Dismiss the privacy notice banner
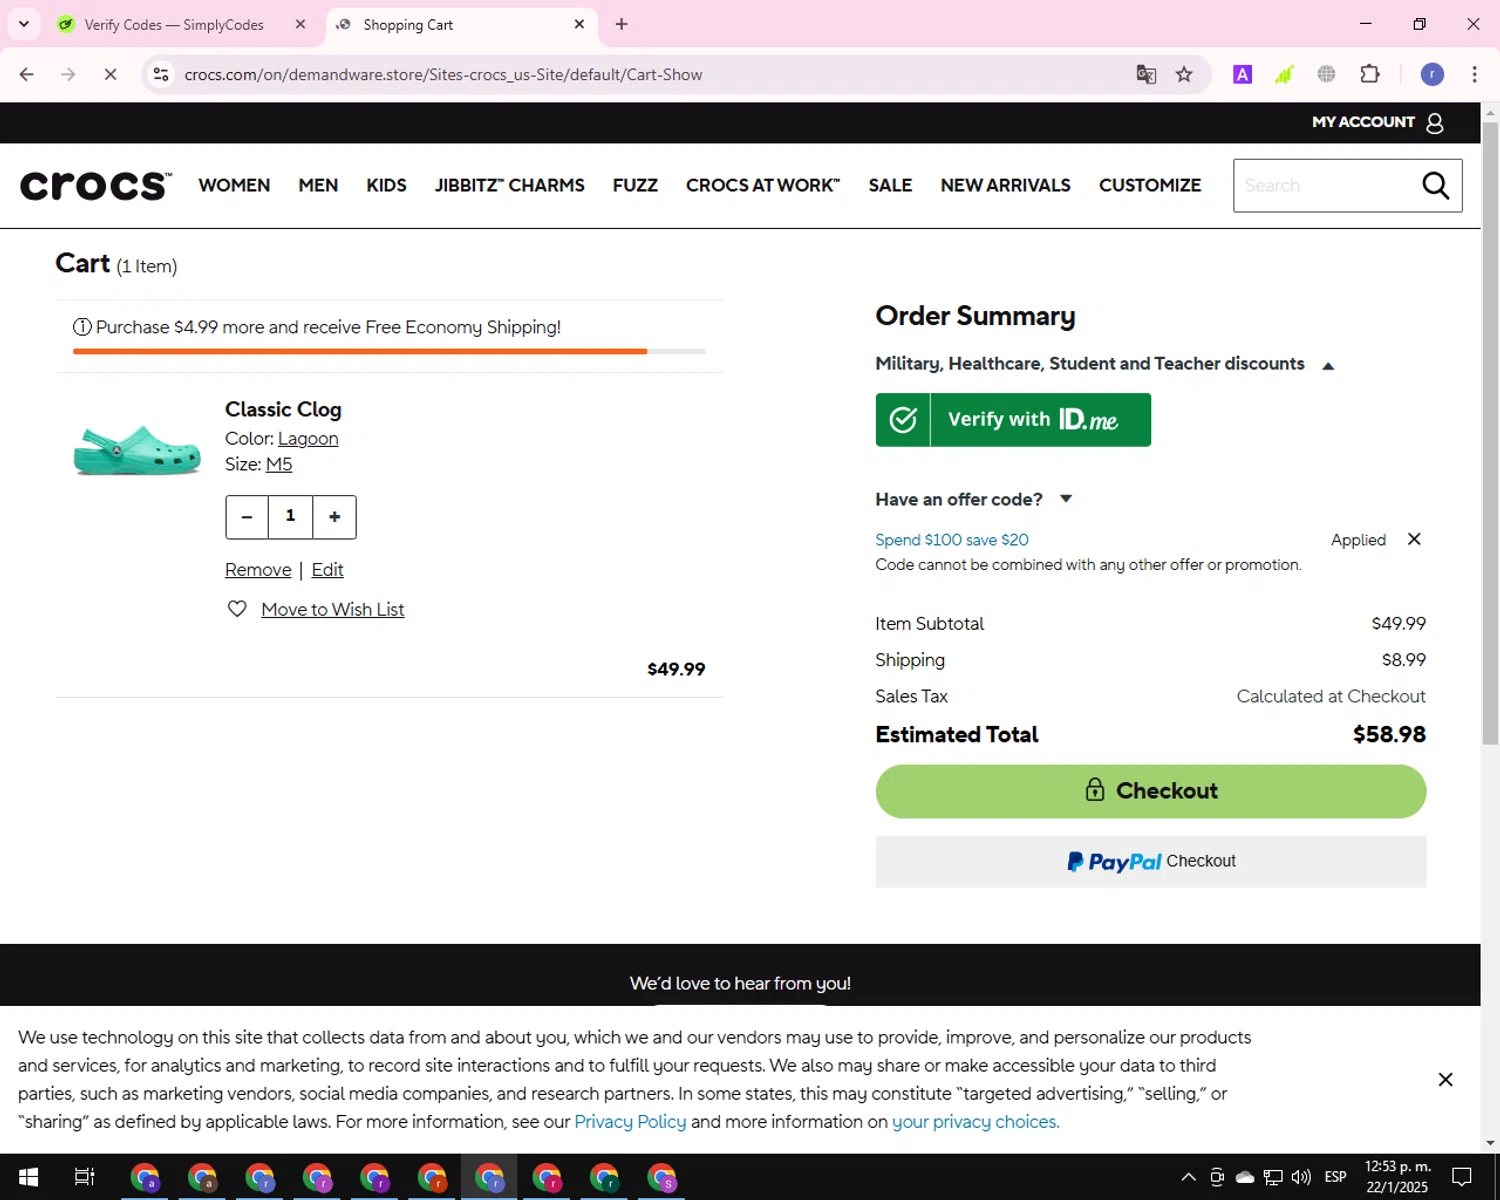Image resolution: width=1500 pixels, height=1200 pixels. (x=1445, y=1079)
